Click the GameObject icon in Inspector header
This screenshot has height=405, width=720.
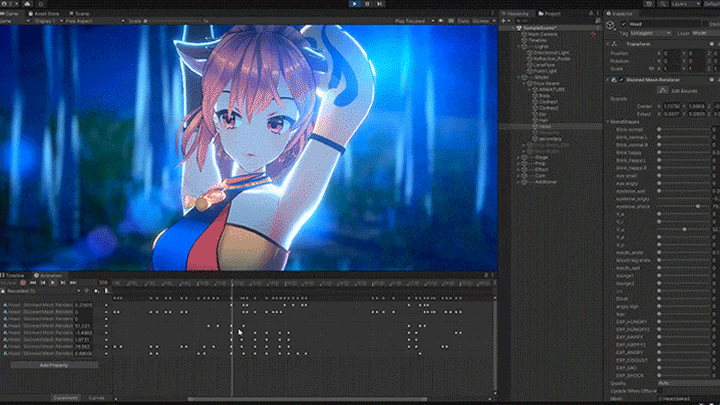[x=611, y=25]
